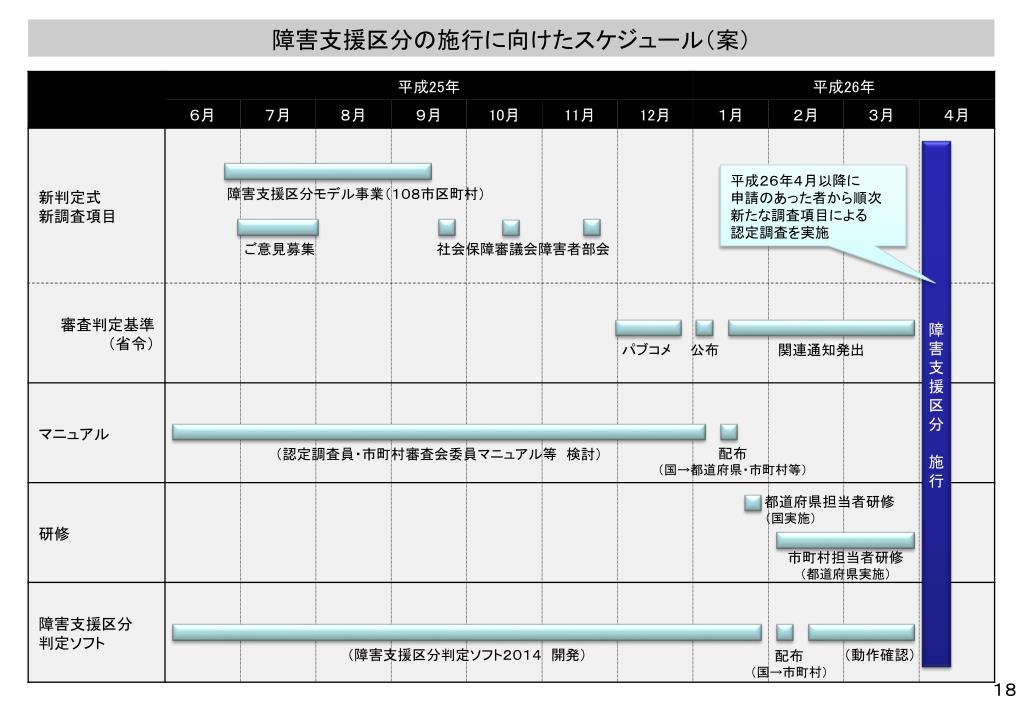Image resolution: width=1023 pixels, height=708 pixels.
Task: Click the 市町村担当者研修 caption
Action: click(x=846, y=557)
